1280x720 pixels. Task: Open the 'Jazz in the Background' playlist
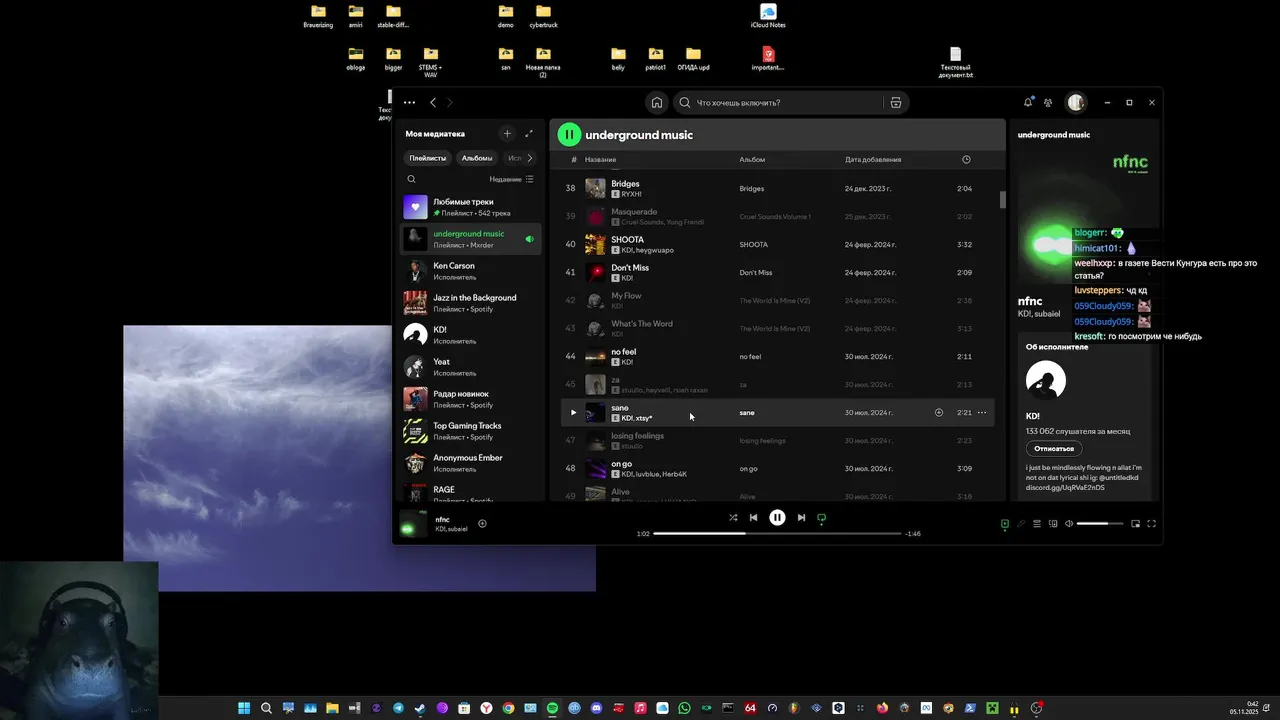[x=471, y=303]
